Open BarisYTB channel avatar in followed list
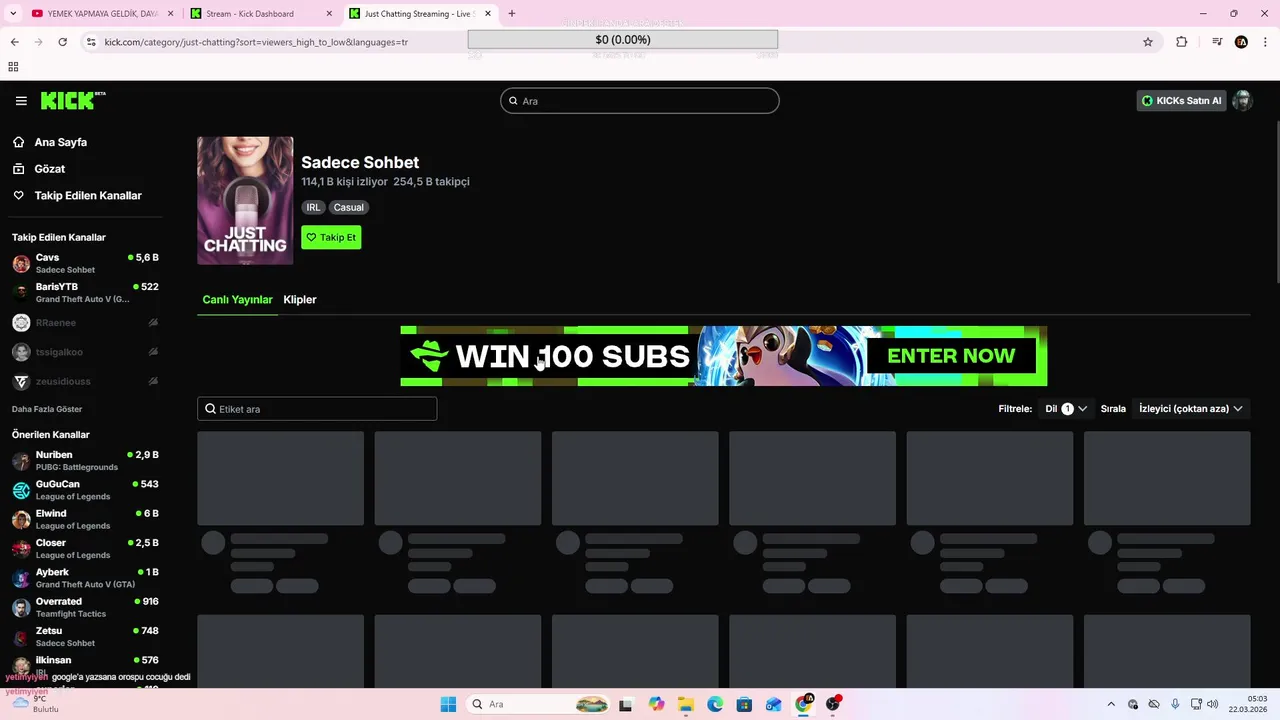Viewport: 1280px width, 720px height. click(x=21, y=293)
